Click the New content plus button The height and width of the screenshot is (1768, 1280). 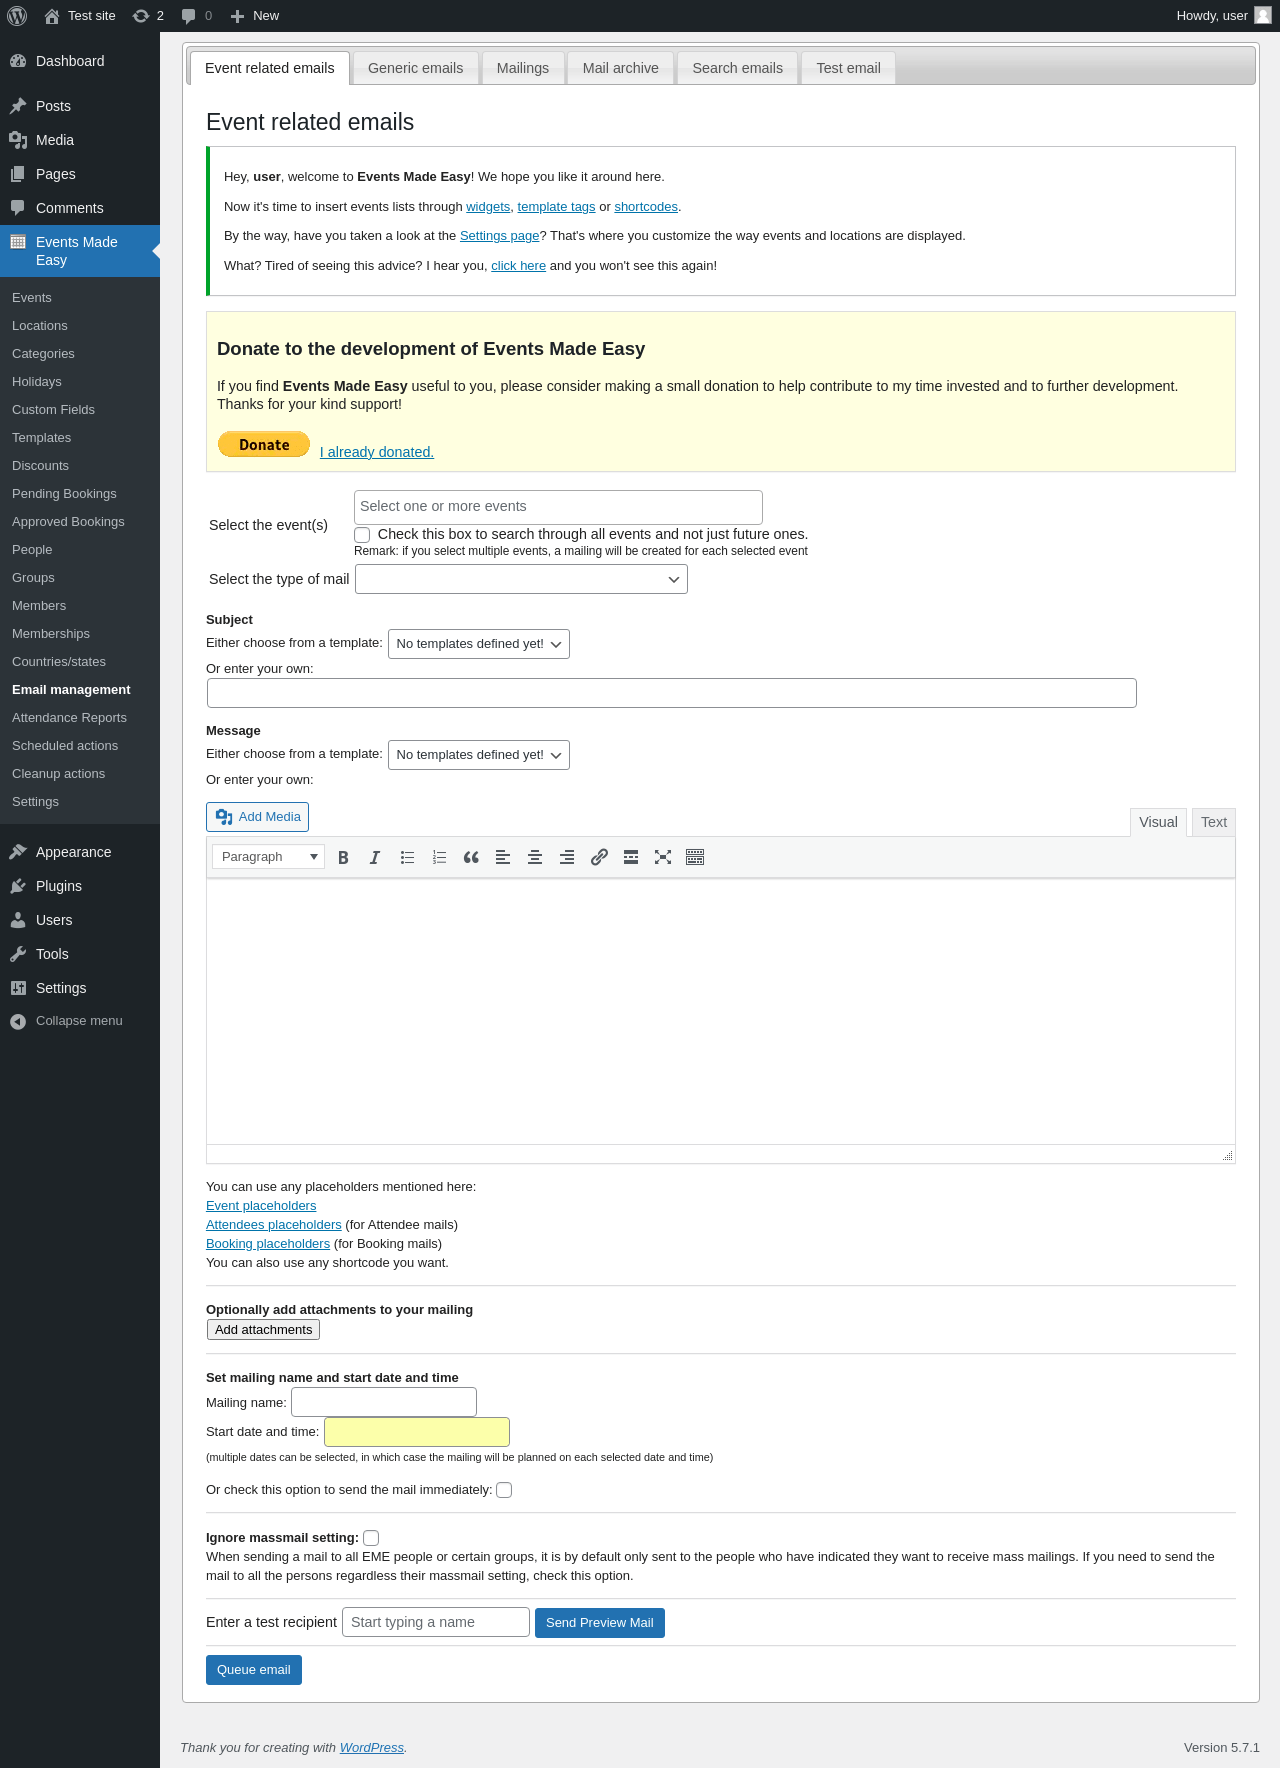(x=254, y=16)
